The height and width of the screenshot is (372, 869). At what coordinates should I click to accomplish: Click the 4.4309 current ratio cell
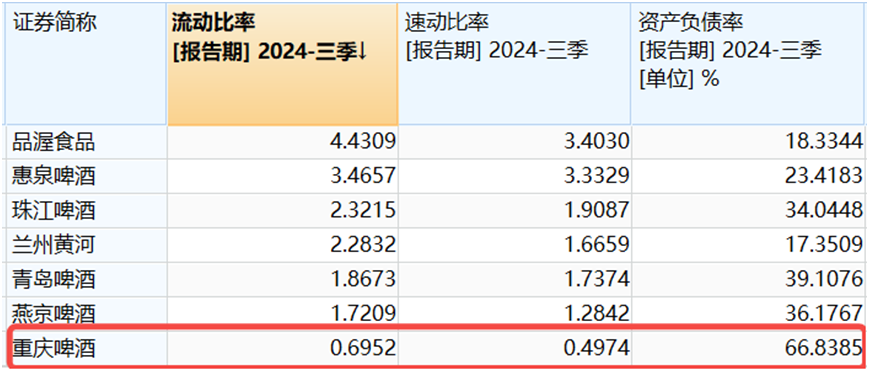[x=282, y=142]
